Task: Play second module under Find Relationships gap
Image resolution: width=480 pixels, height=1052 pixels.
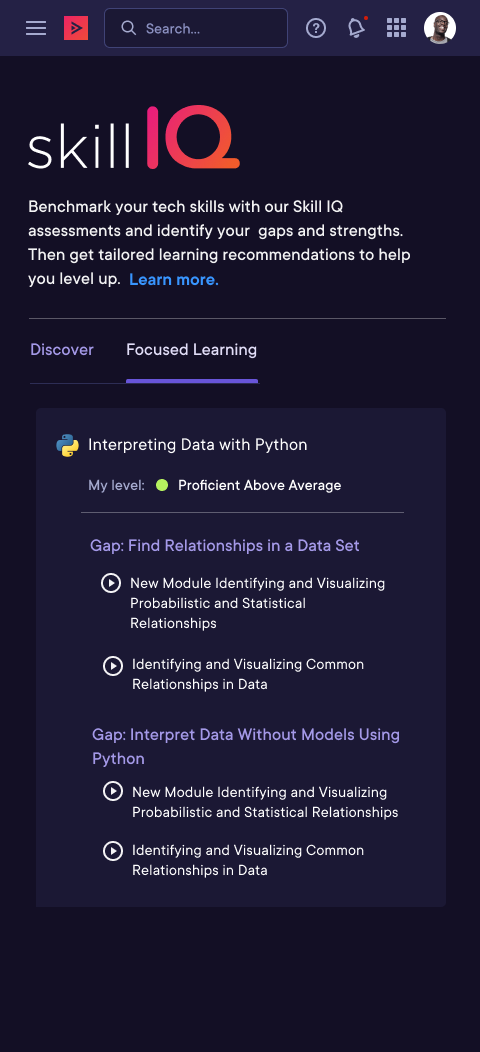Action: click(x=113, y=666)
